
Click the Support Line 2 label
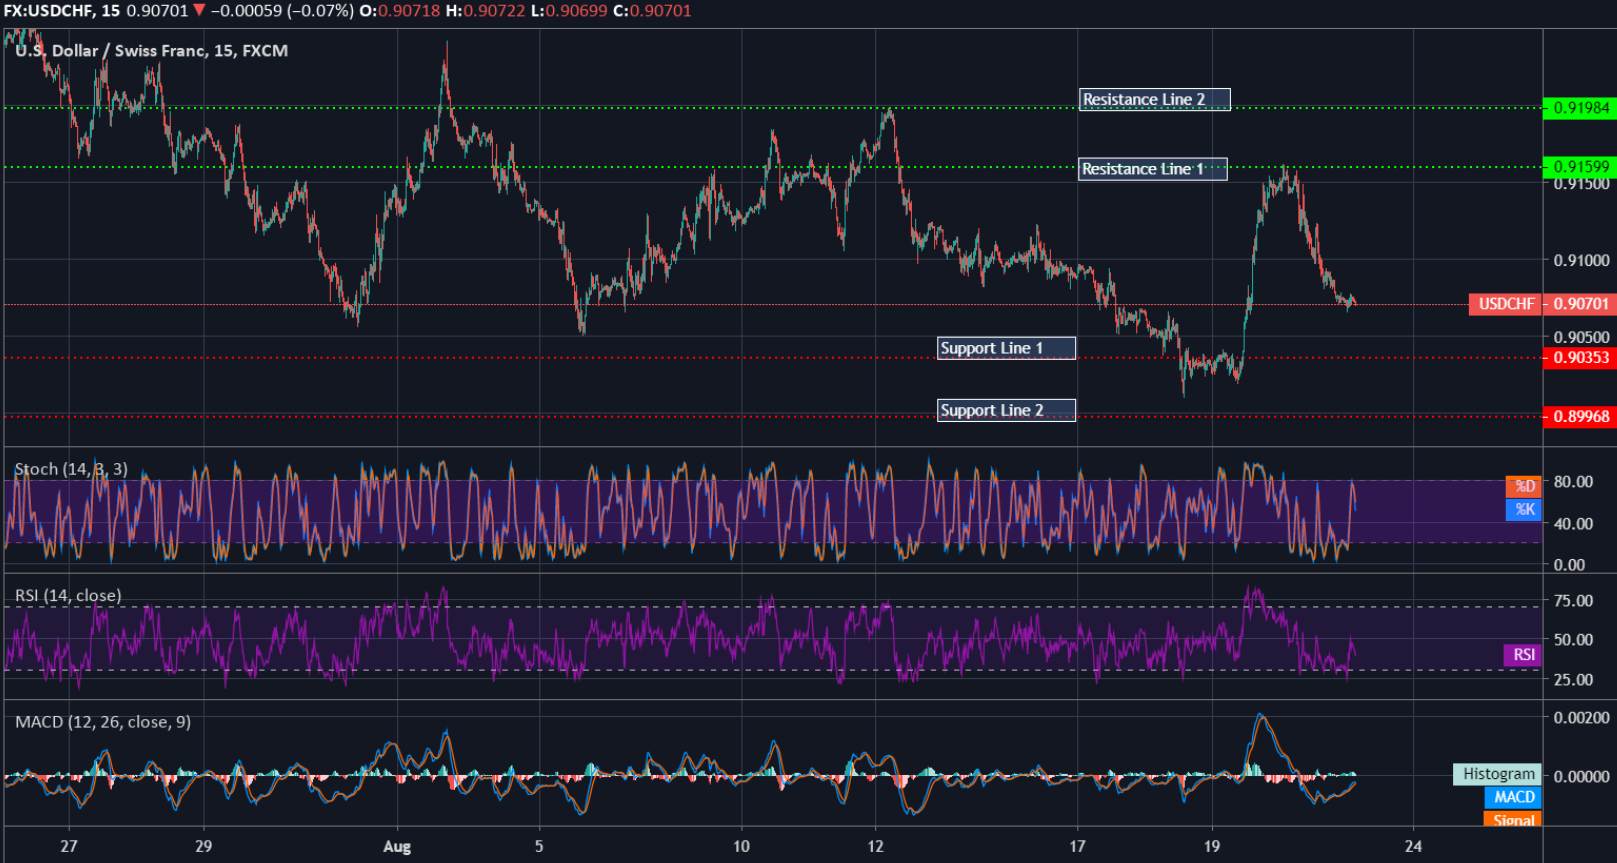click(x=1006, y=410)
